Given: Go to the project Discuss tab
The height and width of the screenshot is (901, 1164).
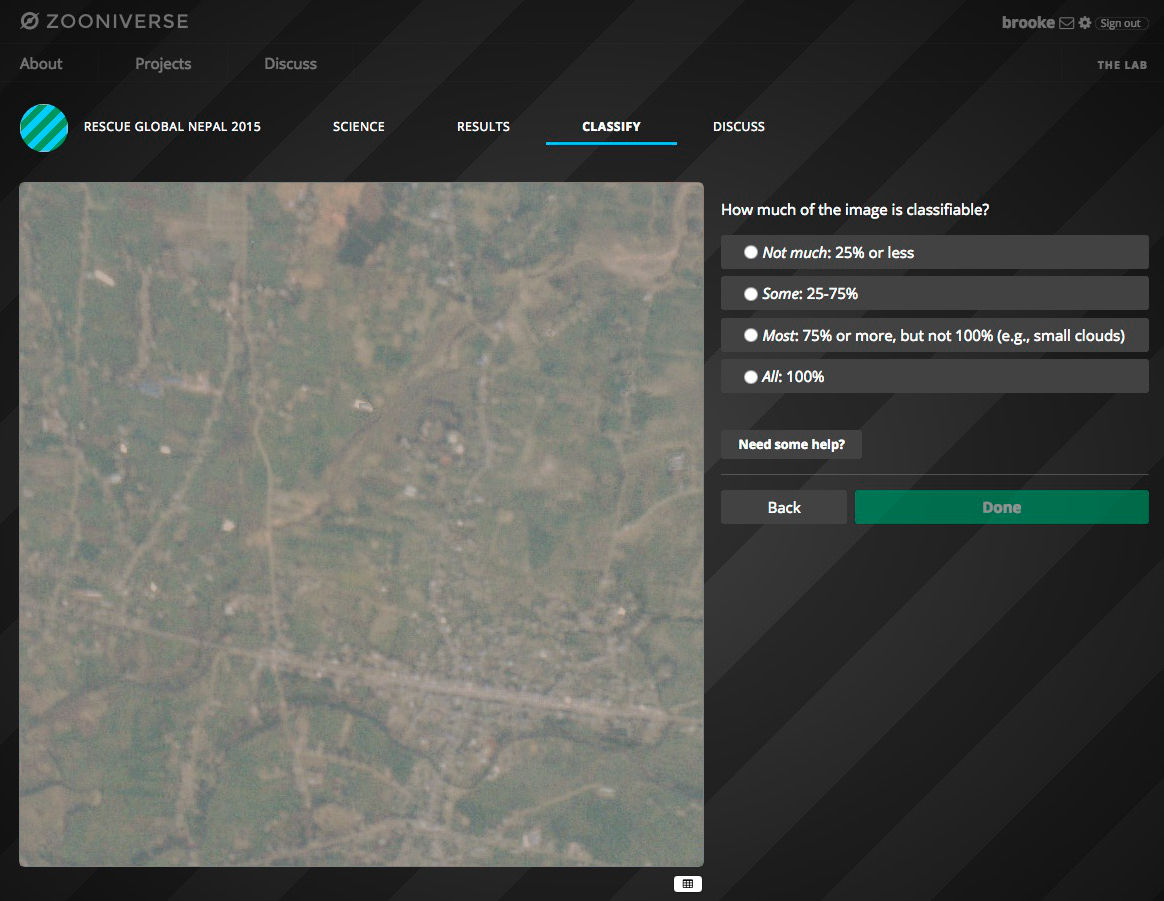Looking at the screenshot, I should [x=738, y=127].
